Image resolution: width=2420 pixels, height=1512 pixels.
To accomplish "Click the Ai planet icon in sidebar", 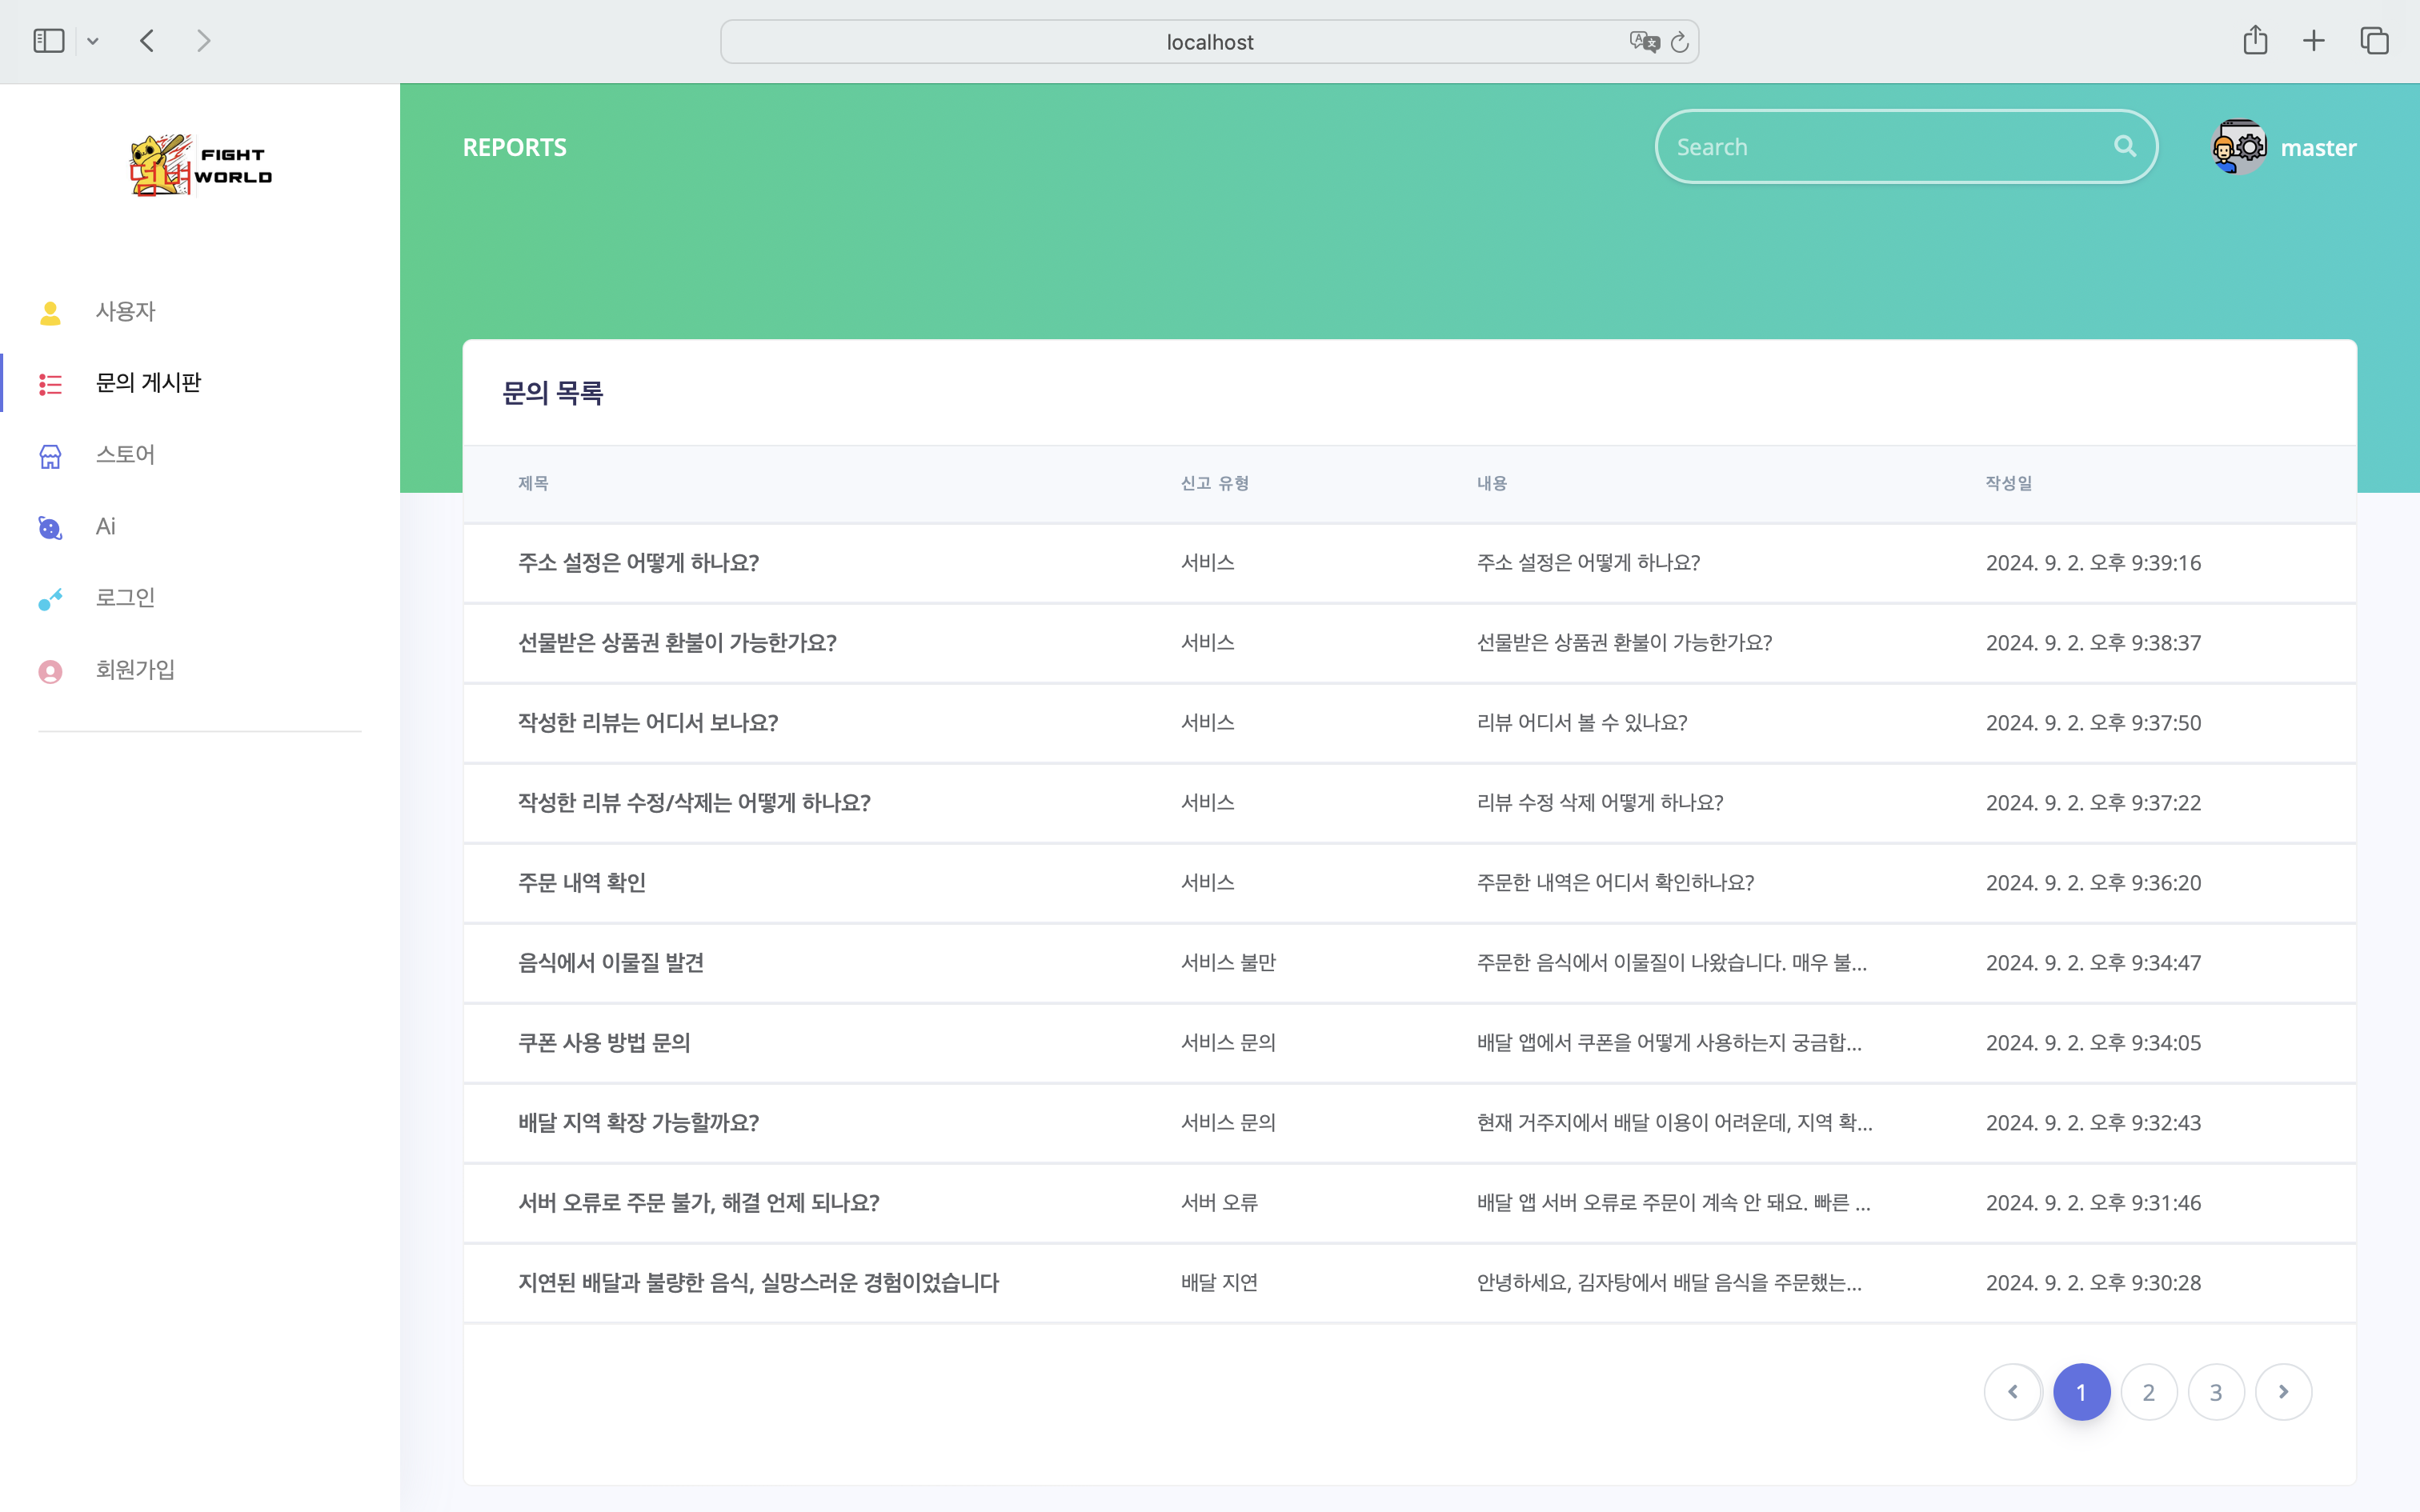I will click(50, 528).
